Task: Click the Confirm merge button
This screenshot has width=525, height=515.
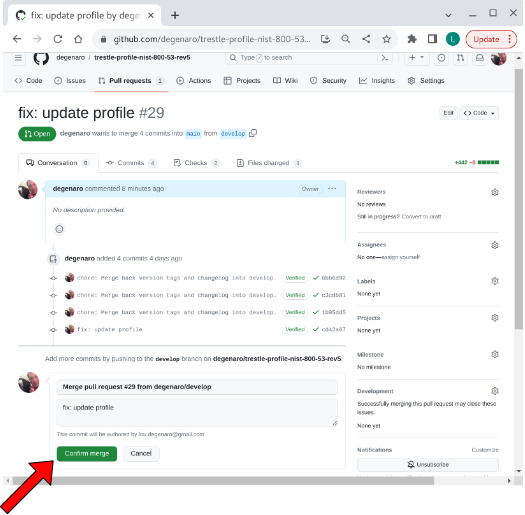Action: tap(87, 454)
